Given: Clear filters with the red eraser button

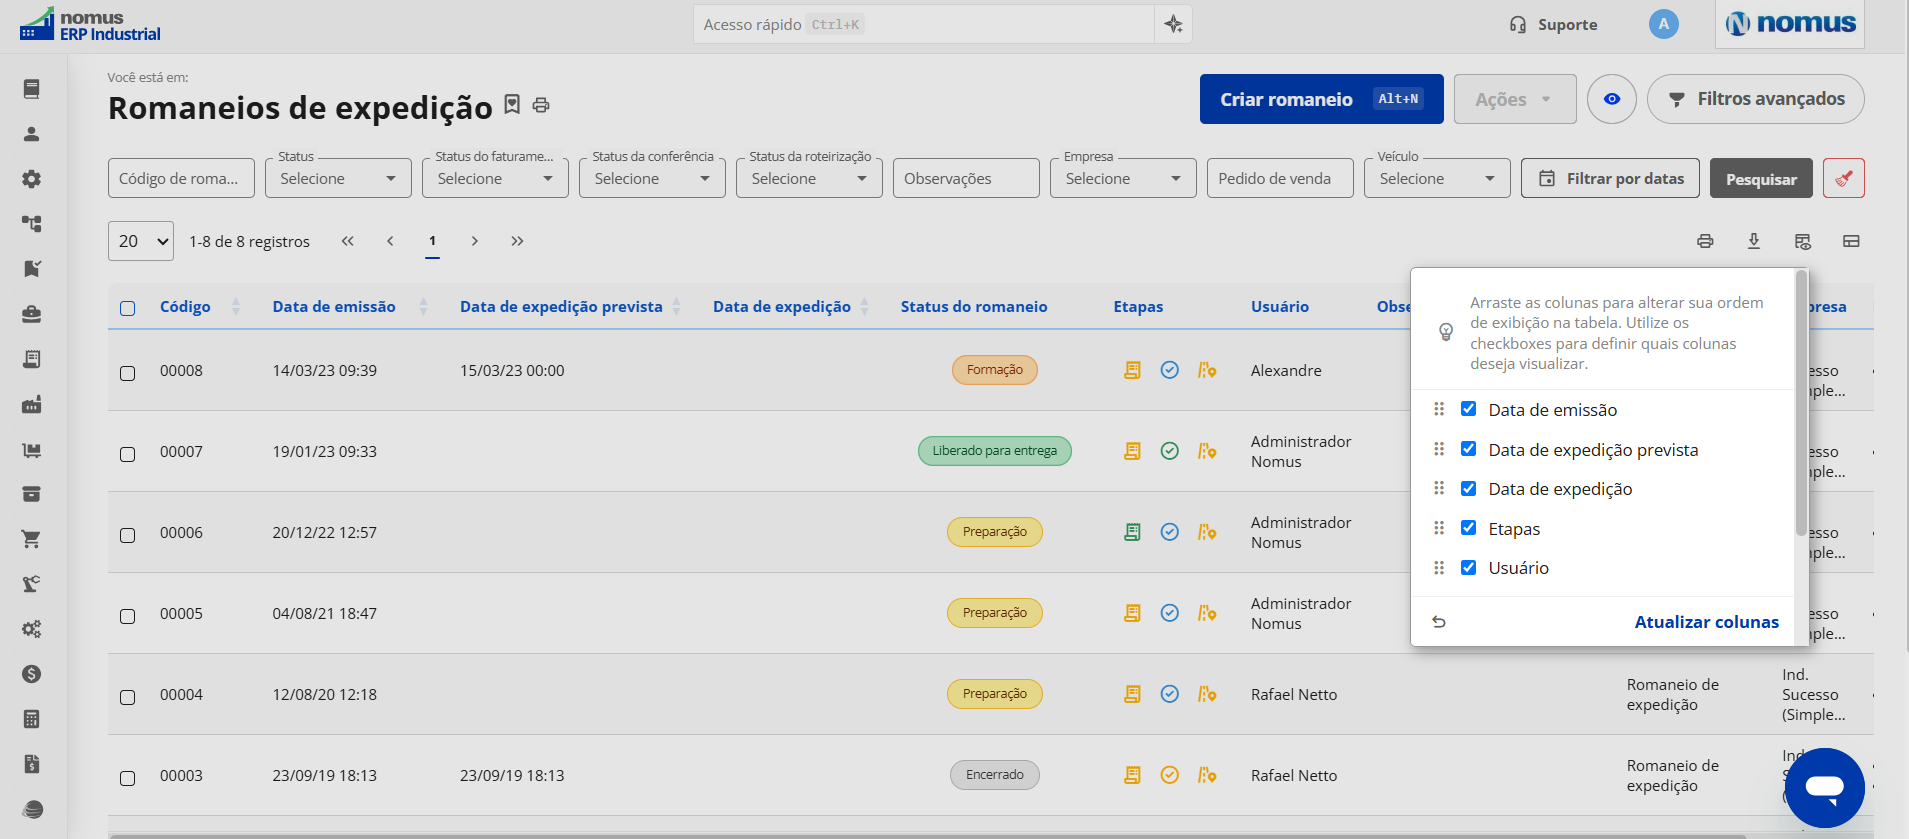Looking at the screenshot, I should coord(1844,178).
